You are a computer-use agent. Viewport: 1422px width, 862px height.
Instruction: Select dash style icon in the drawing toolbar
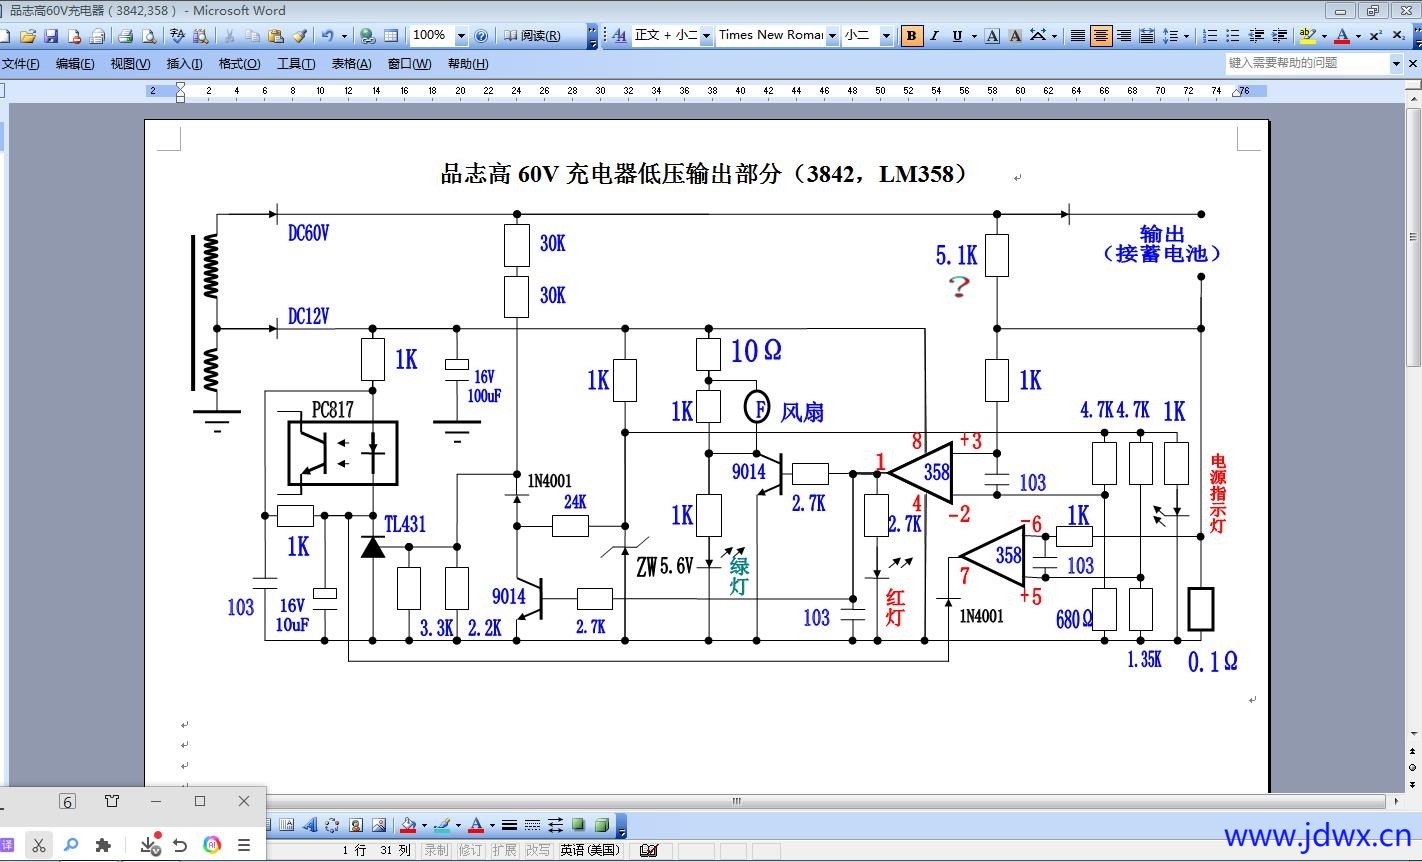[x=532, y=825]
